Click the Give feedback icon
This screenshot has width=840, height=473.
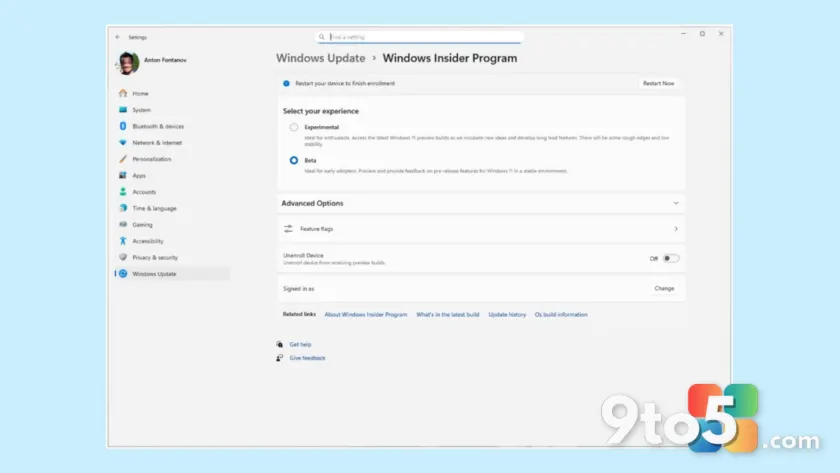point(280,358)
